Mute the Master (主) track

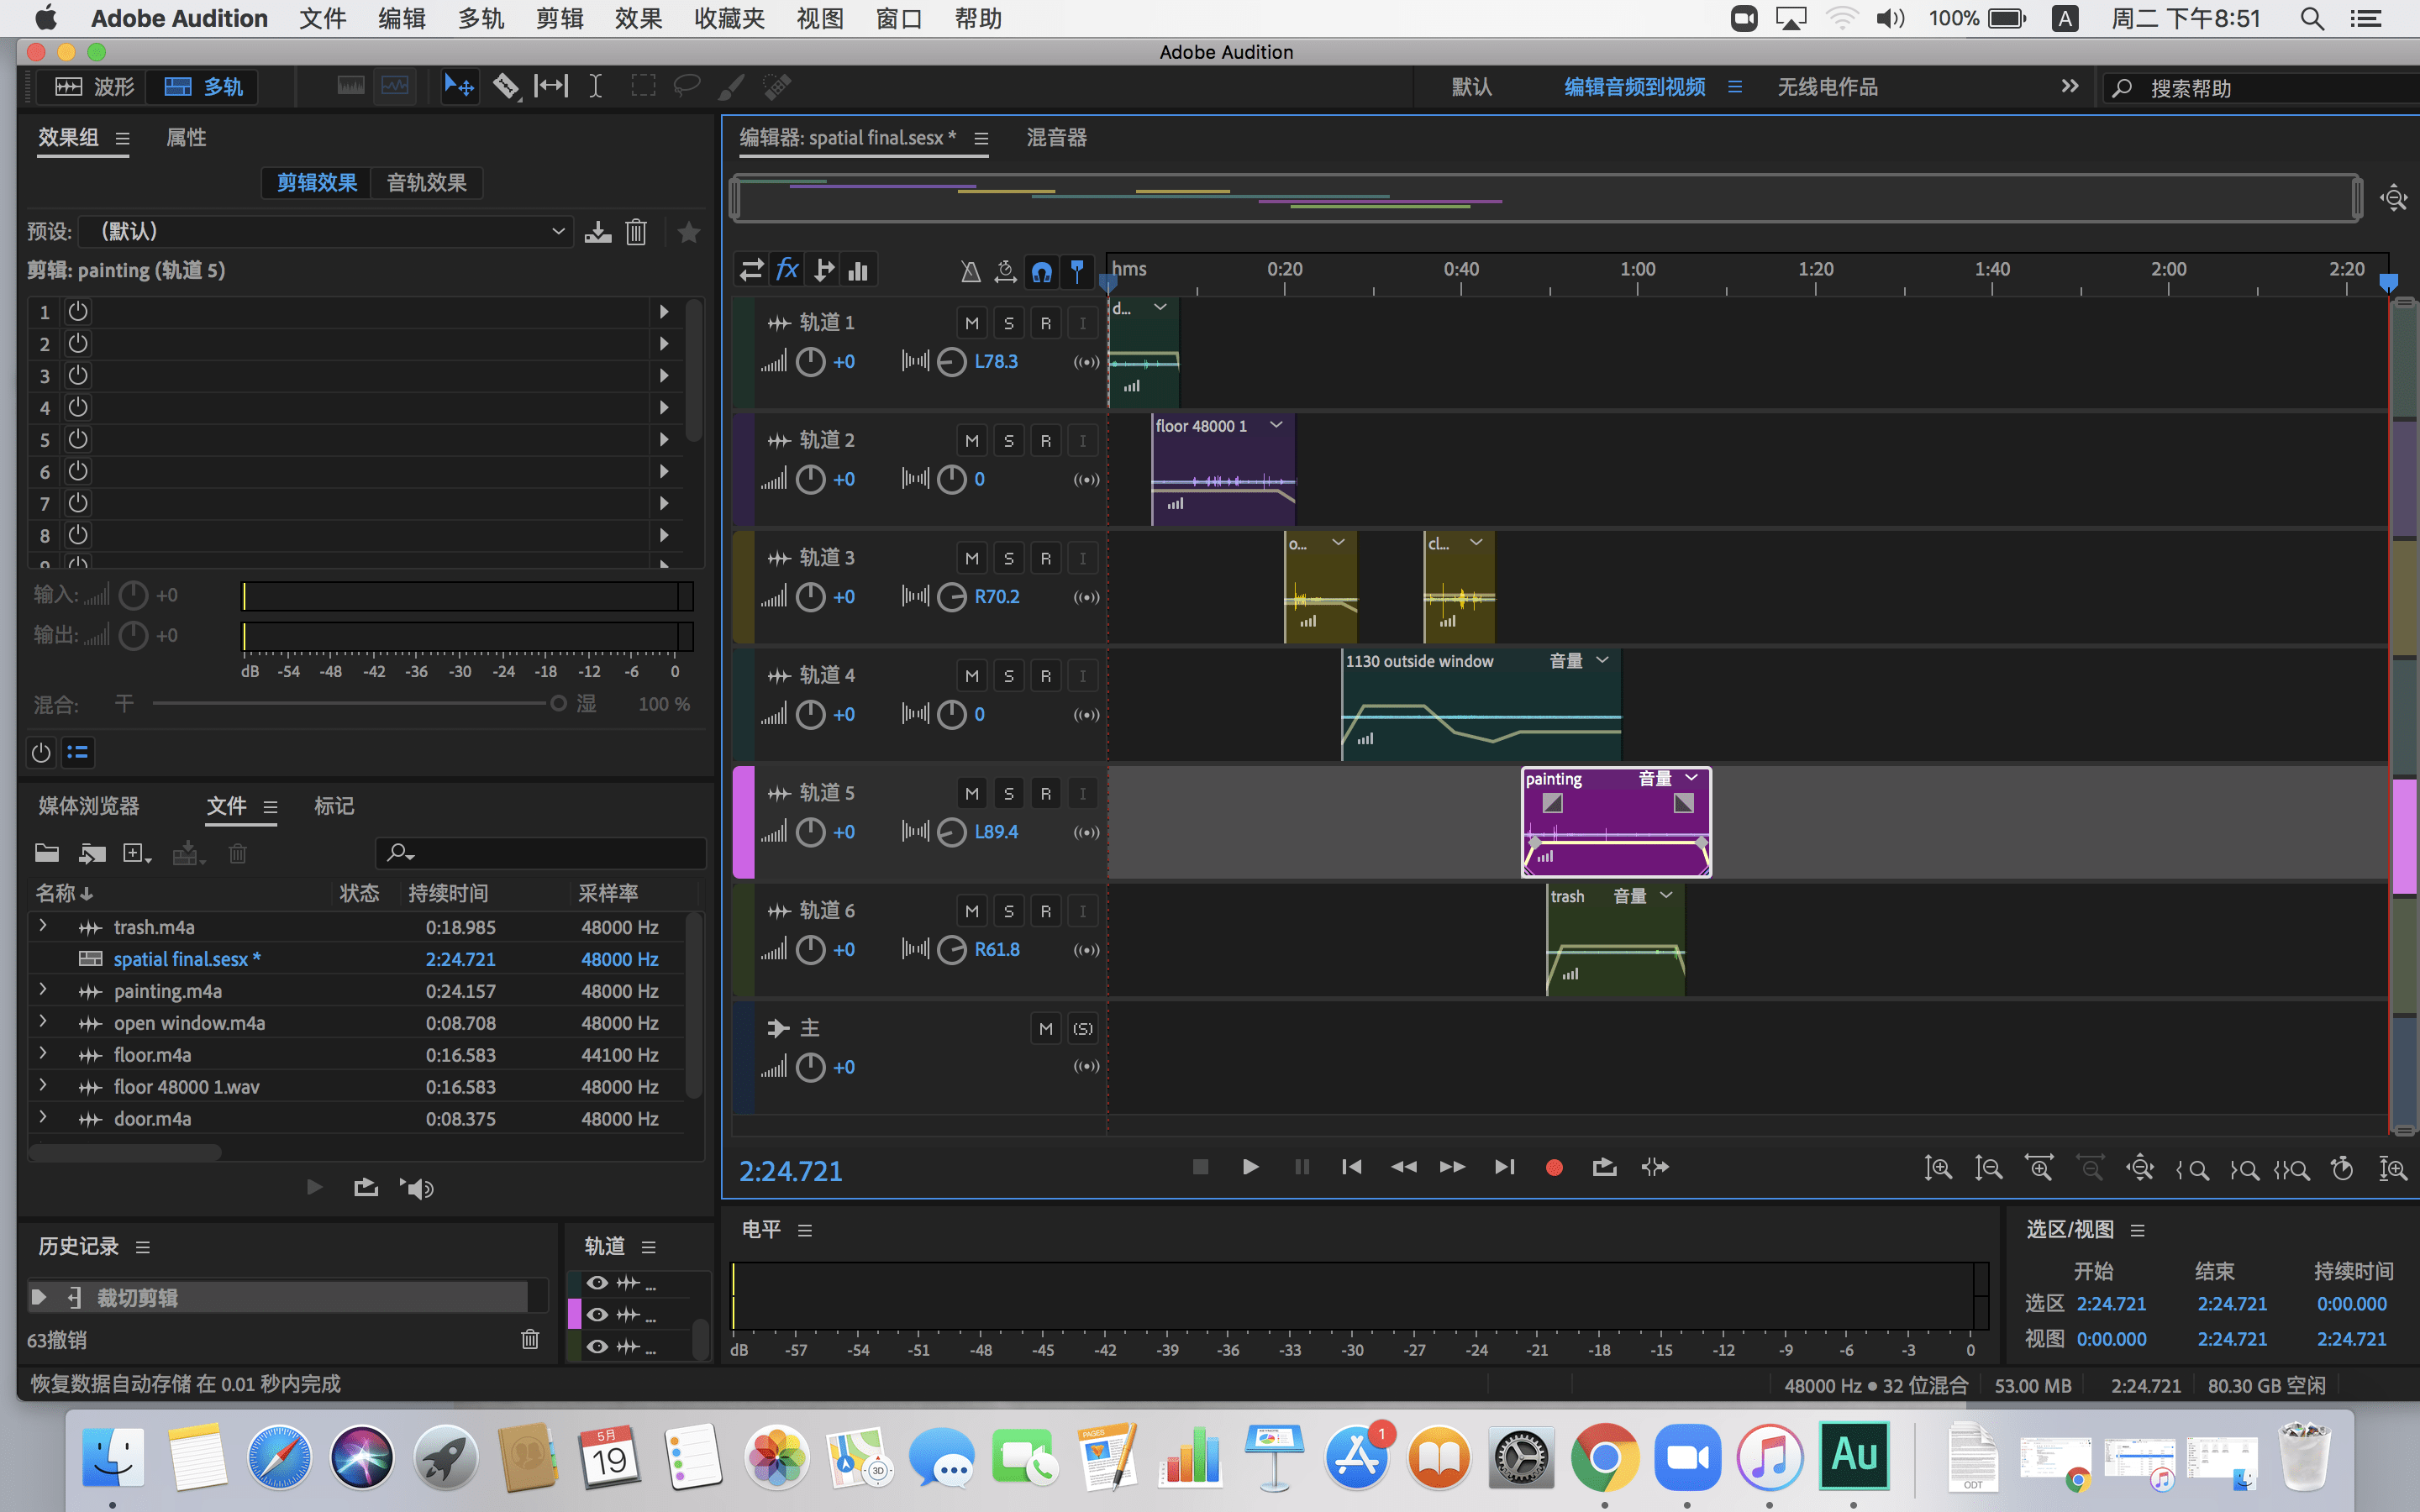pos(1045,1029)
